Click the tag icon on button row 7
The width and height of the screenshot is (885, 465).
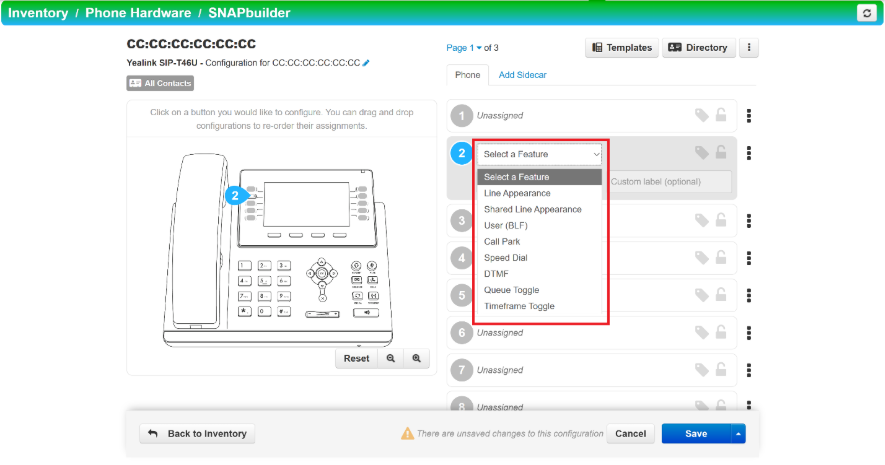pyautogui.click(x=702, y=370)
